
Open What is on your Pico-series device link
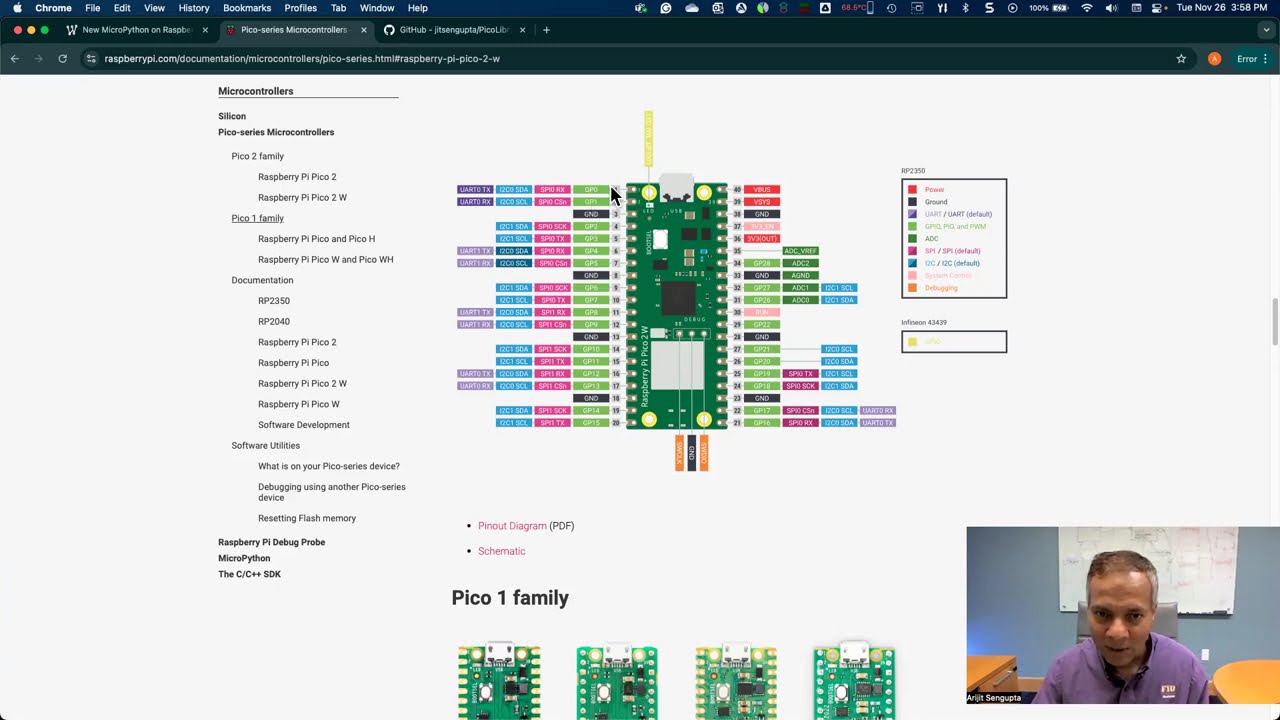(329, 466)
